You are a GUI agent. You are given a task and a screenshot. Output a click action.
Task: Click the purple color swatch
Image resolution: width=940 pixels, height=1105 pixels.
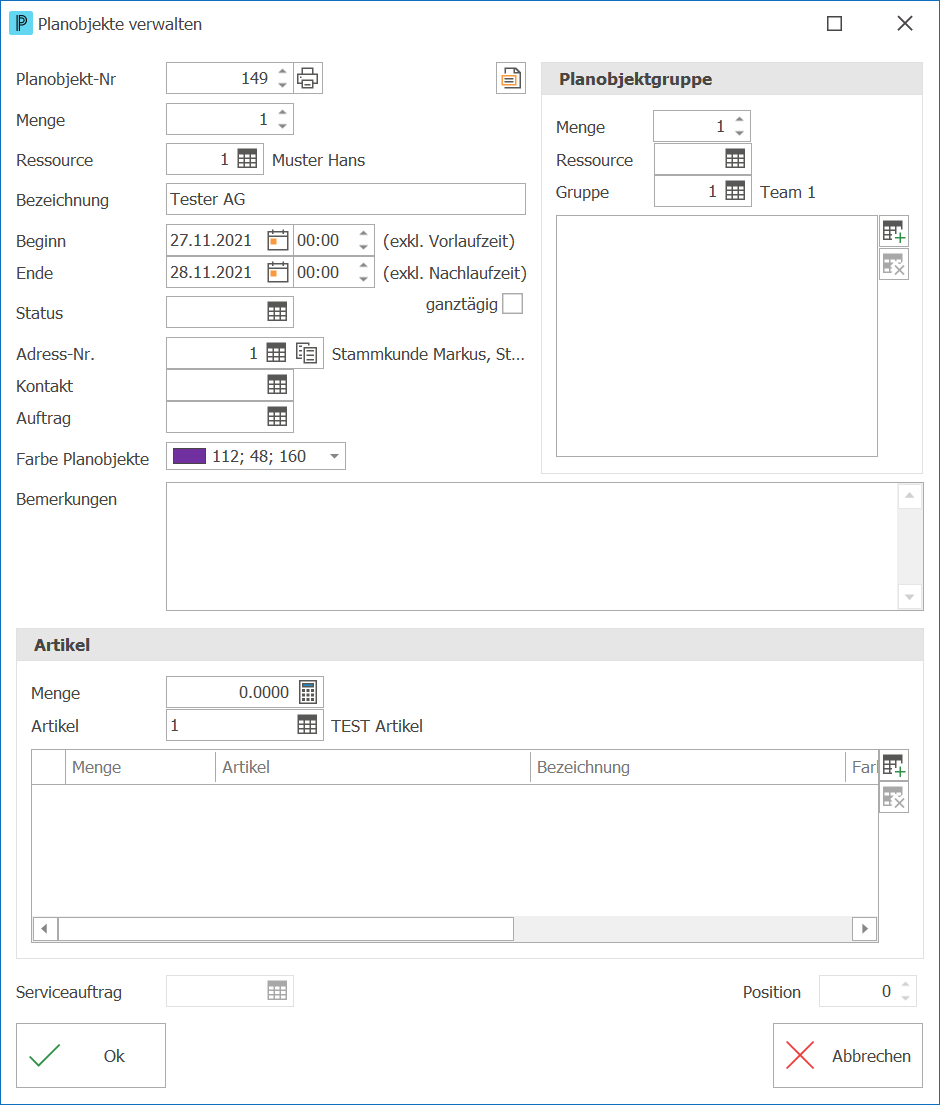coord(190,457)
